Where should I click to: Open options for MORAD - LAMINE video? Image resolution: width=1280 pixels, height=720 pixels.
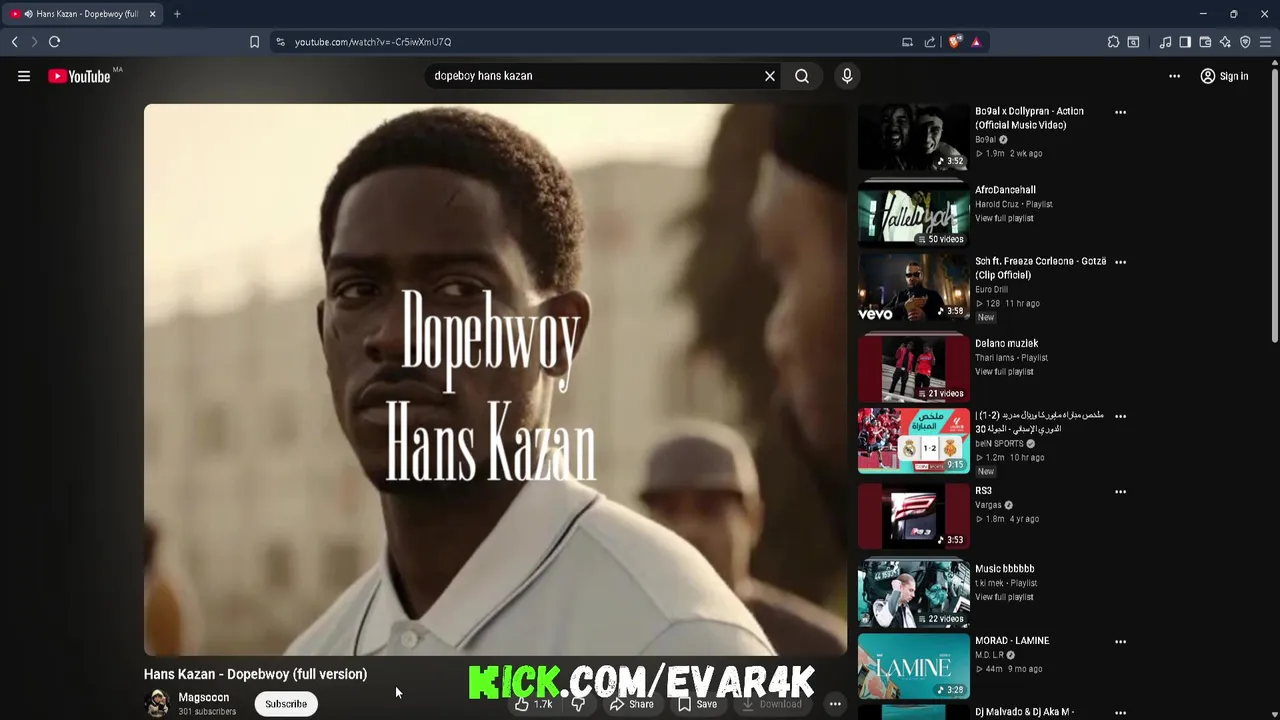pos(1120,642)
